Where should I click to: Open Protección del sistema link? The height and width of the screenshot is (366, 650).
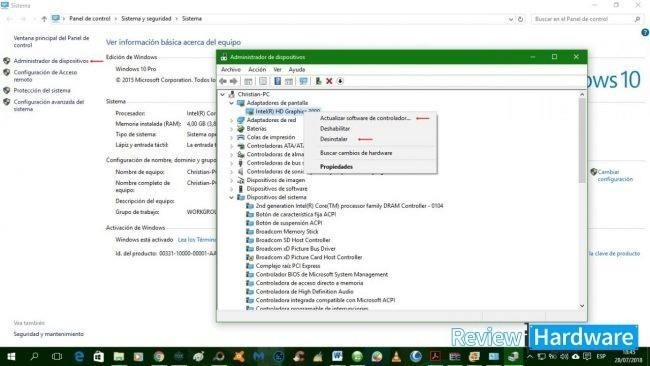point(42,90)
